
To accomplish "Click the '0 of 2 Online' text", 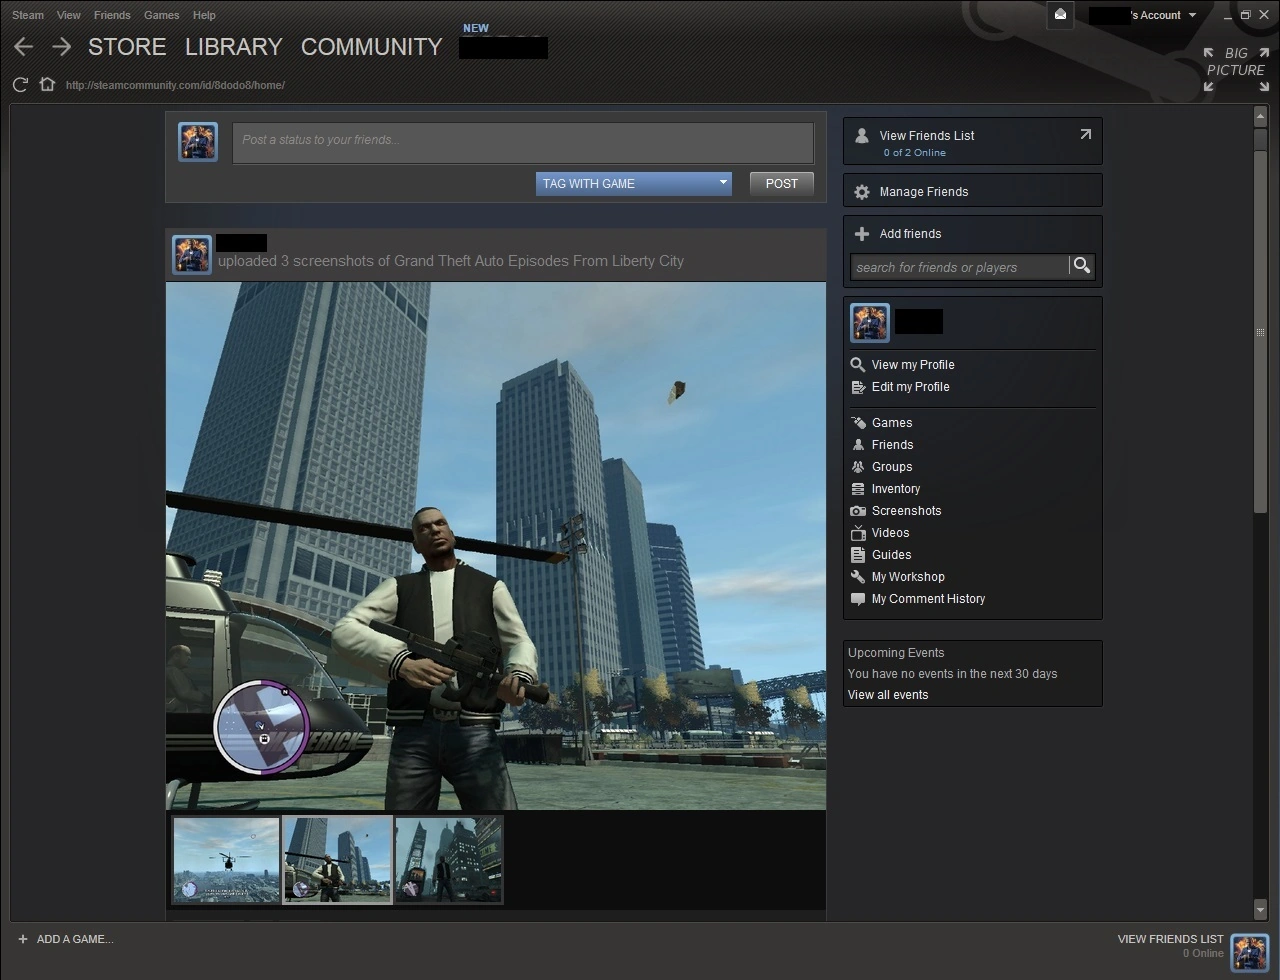I will click(x=914, y=153).
